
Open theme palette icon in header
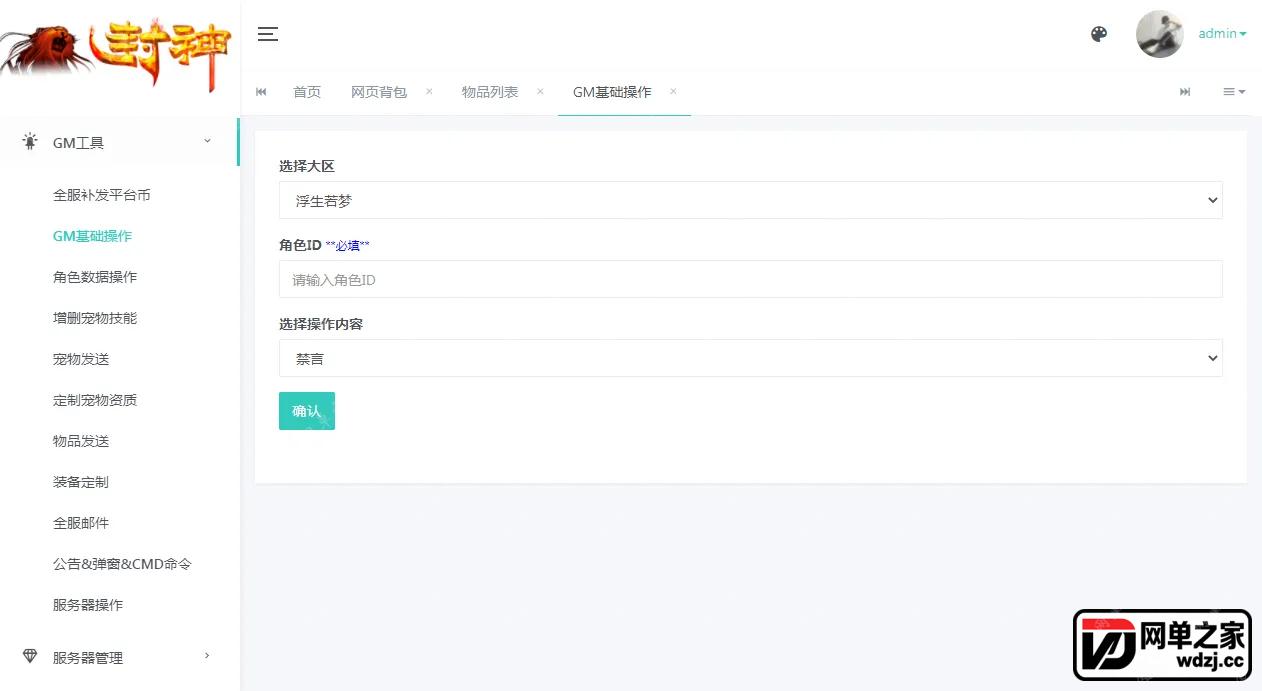[1099, 34]
